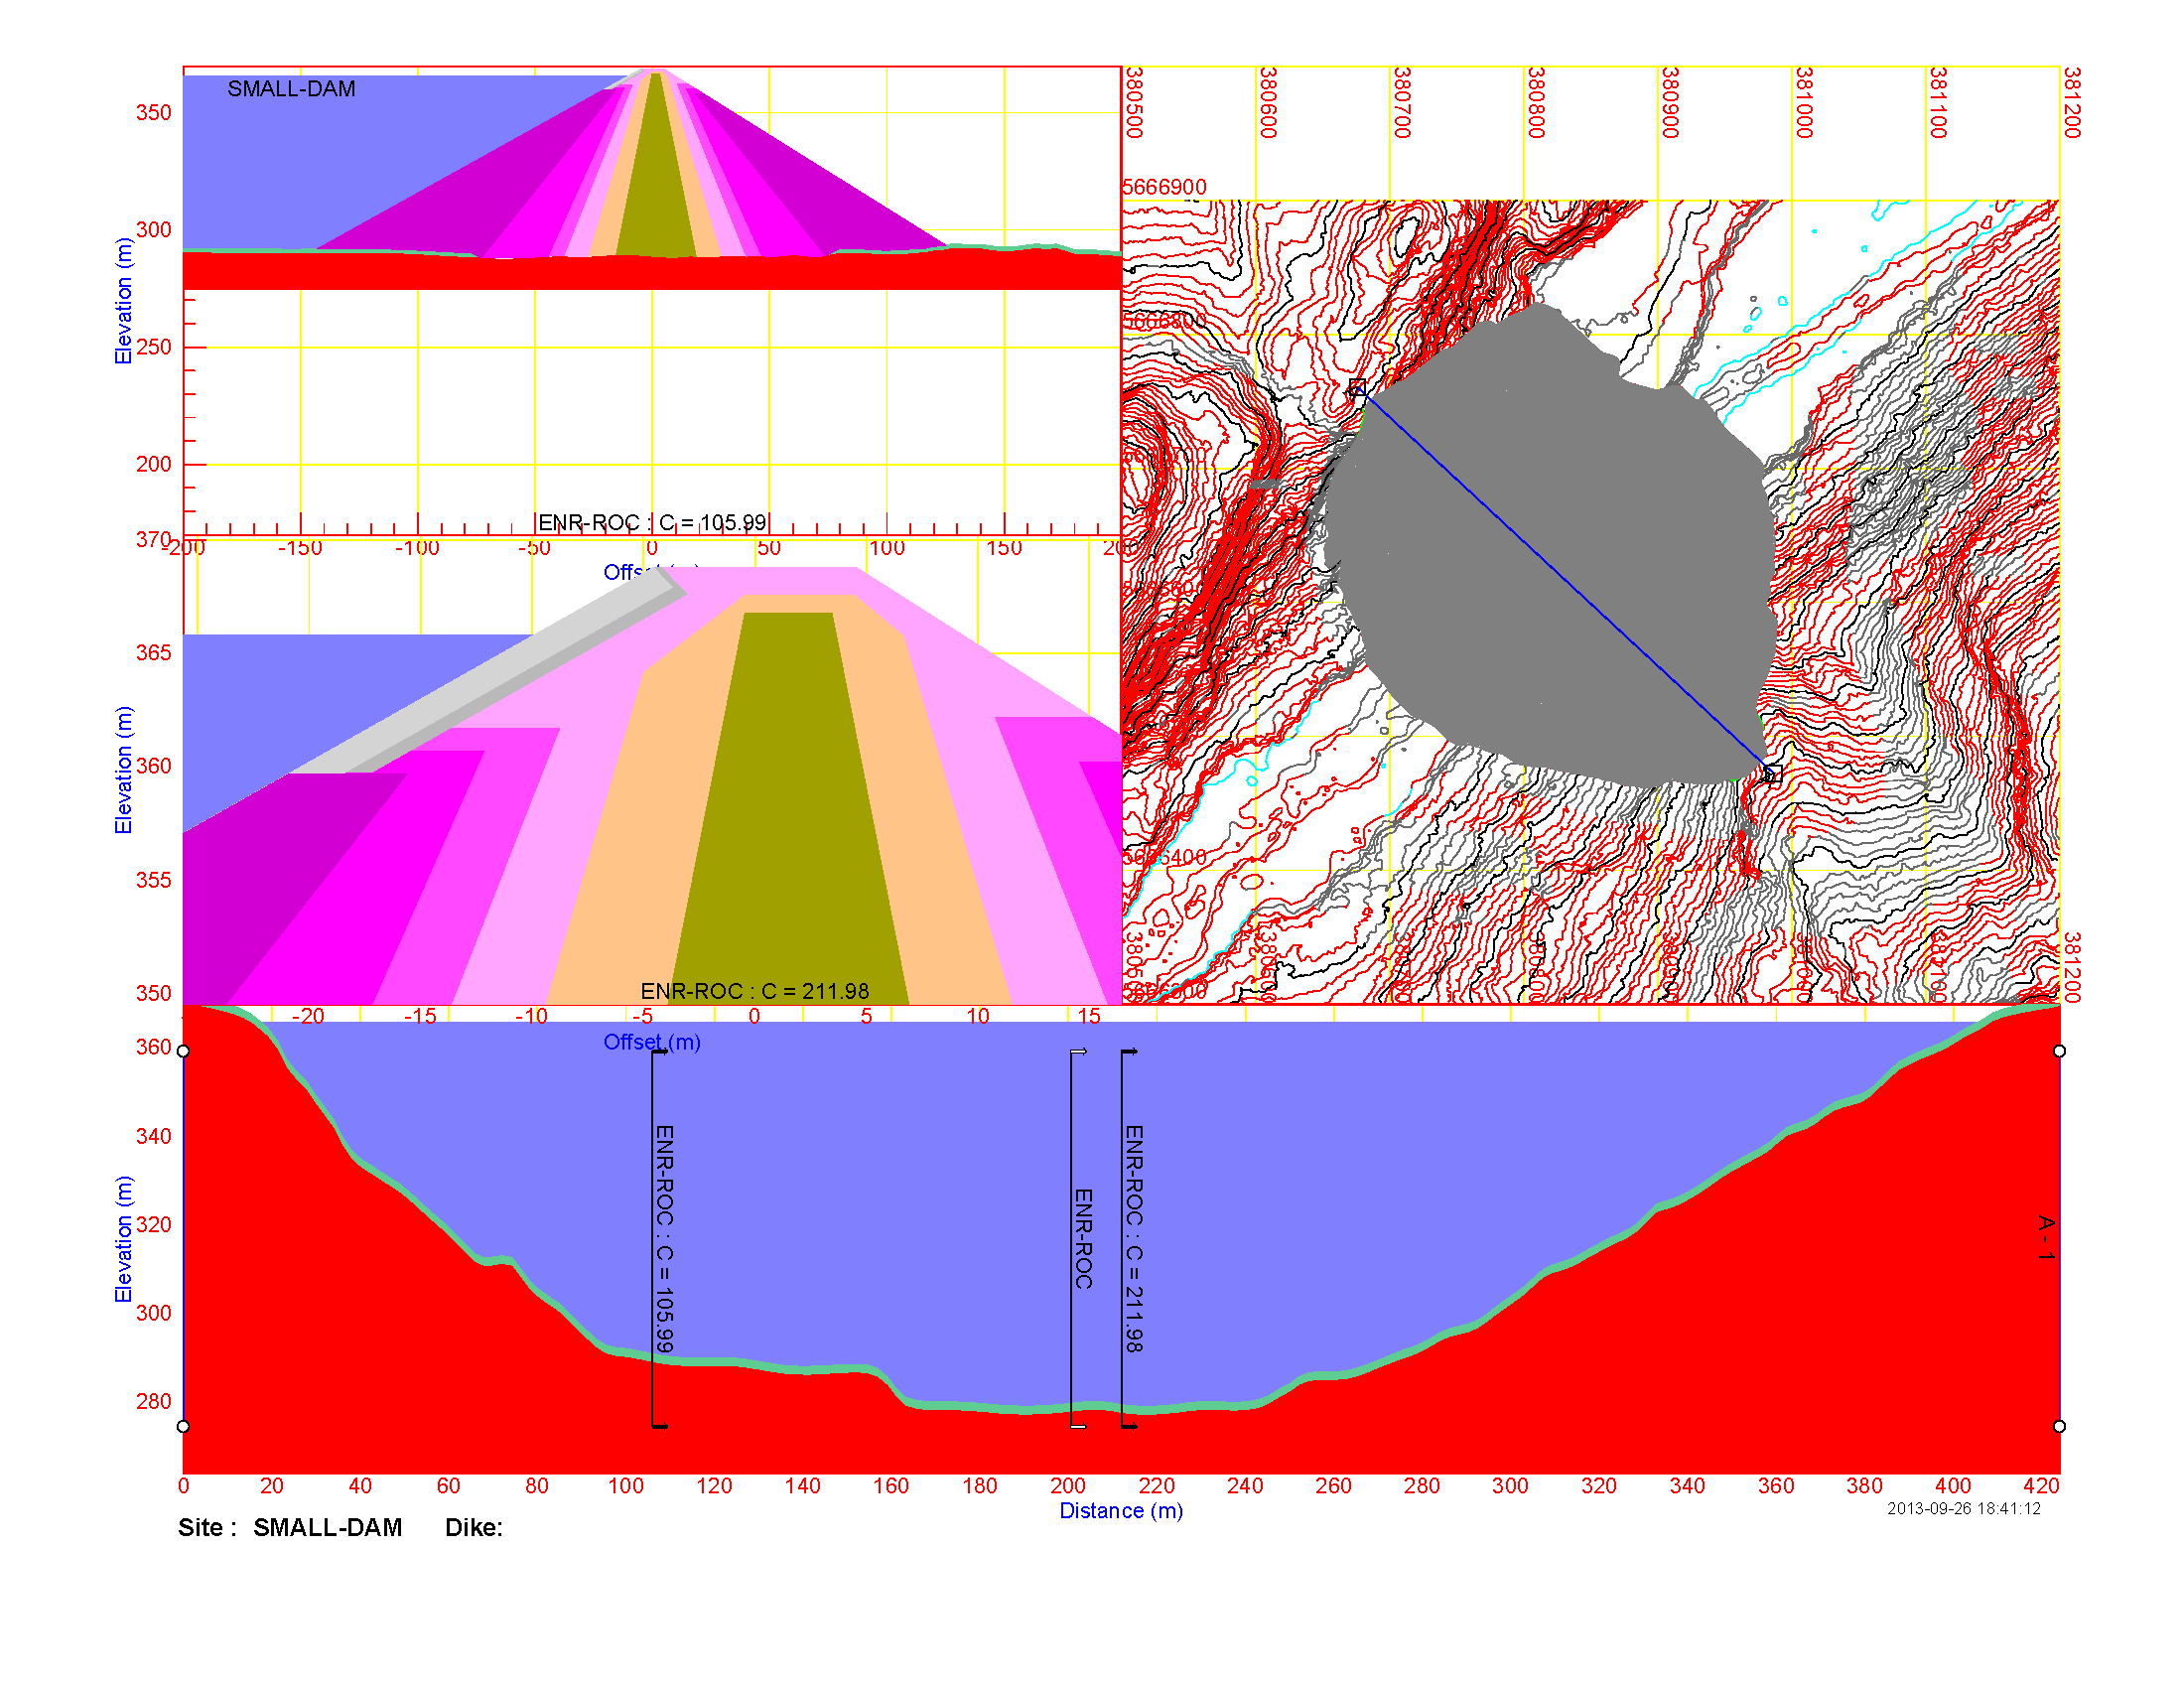Click the Distance (m) axis label
This screenshot has width=2184, height=1688.
(1120, 1510)
